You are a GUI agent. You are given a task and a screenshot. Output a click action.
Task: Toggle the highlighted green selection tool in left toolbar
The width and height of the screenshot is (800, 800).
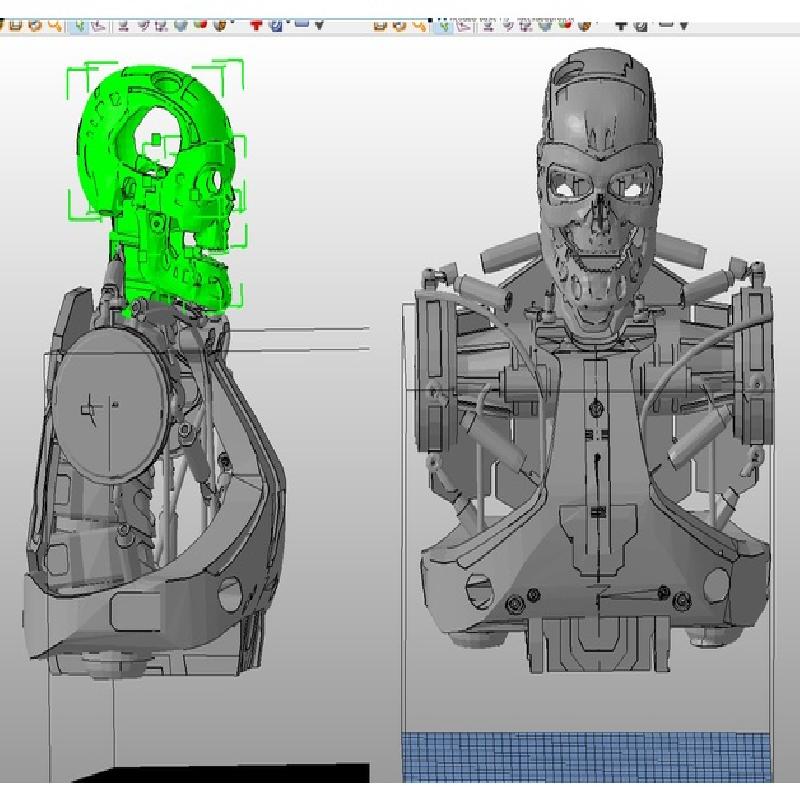pos(80,26)
